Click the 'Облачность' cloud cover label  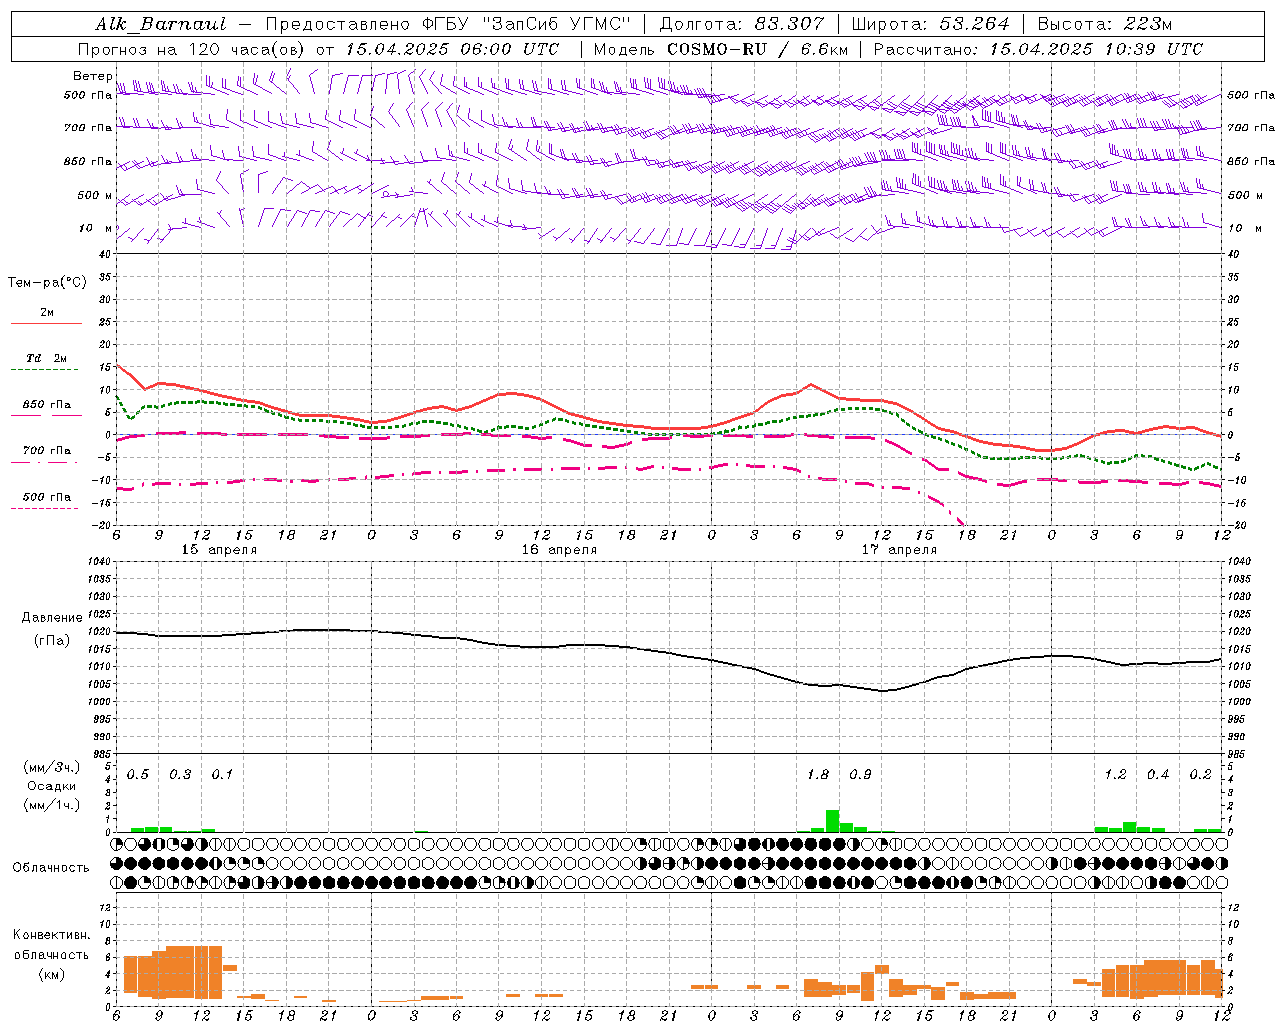[51, 868]
